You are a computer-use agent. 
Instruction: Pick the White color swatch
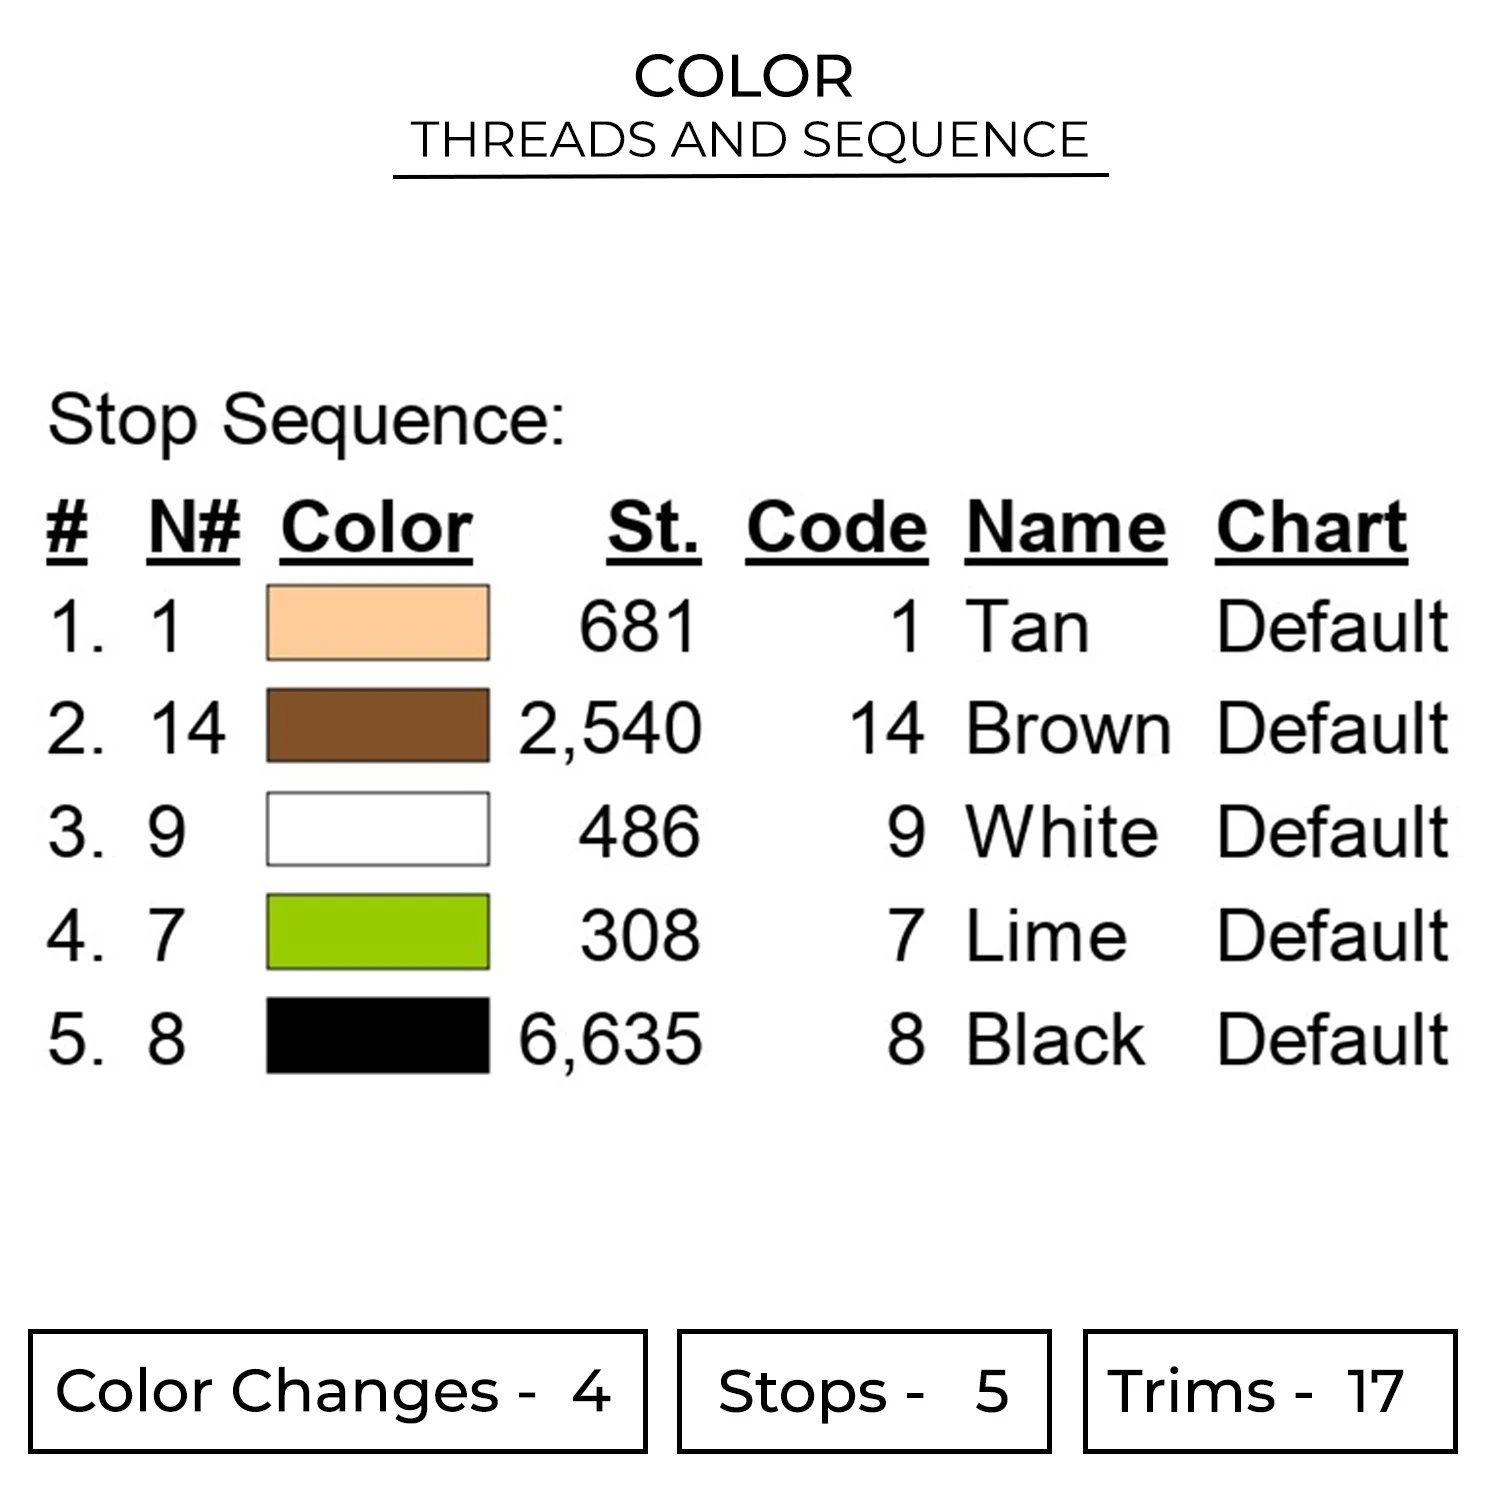pyautogui.click(x=378, y=829)
